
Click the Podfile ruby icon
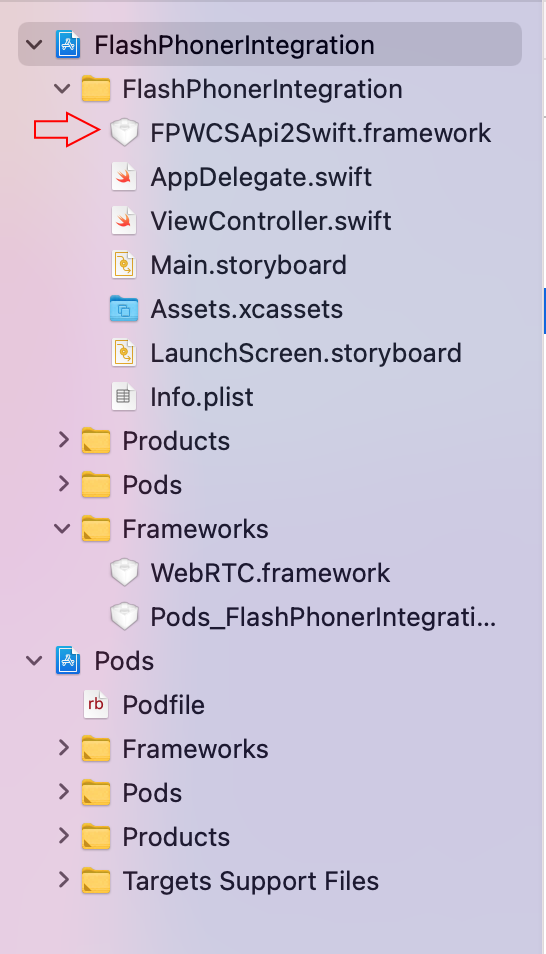tap(96, 705)
